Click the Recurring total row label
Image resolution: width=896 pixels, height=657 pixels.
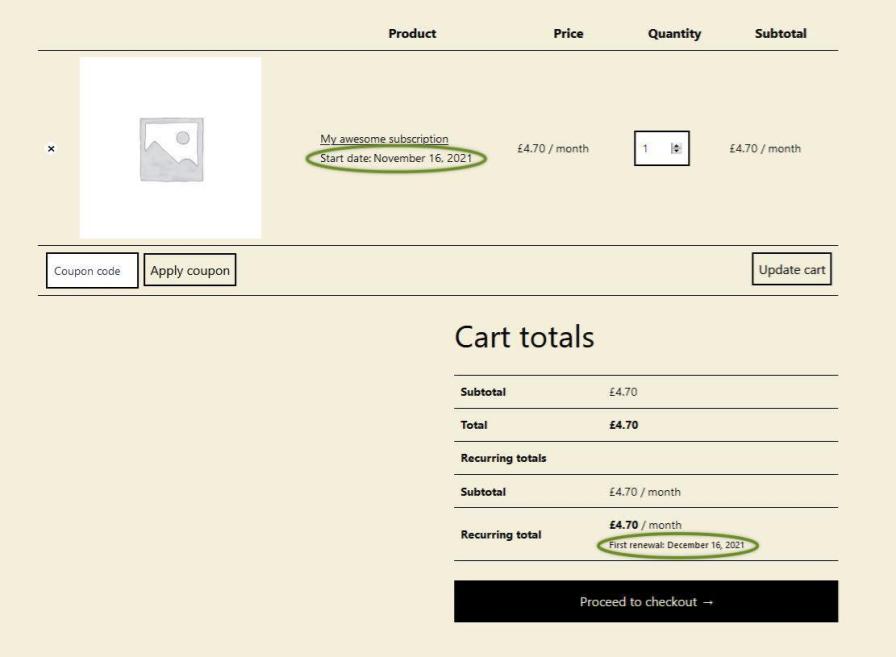click(501, 535)
